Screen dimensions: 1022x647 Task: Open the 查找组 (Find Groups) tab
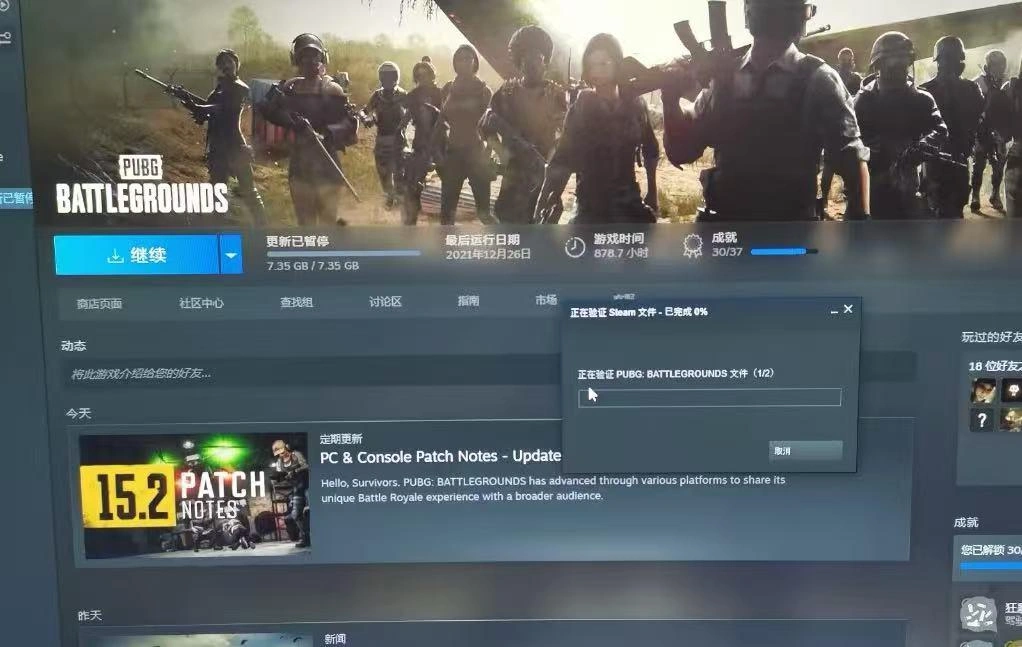pyautogui.click(x=296, y=302)
